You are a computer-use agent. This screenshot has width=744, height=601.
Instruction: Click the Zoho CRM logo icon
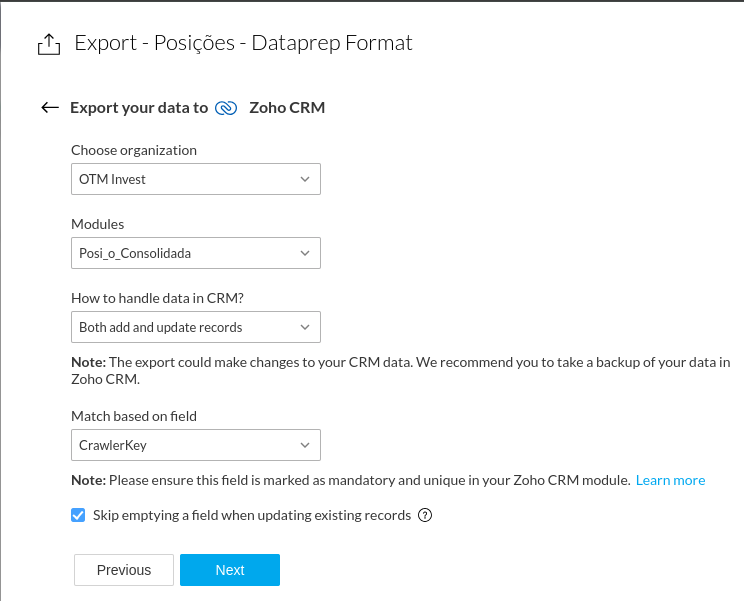point(226,108)
